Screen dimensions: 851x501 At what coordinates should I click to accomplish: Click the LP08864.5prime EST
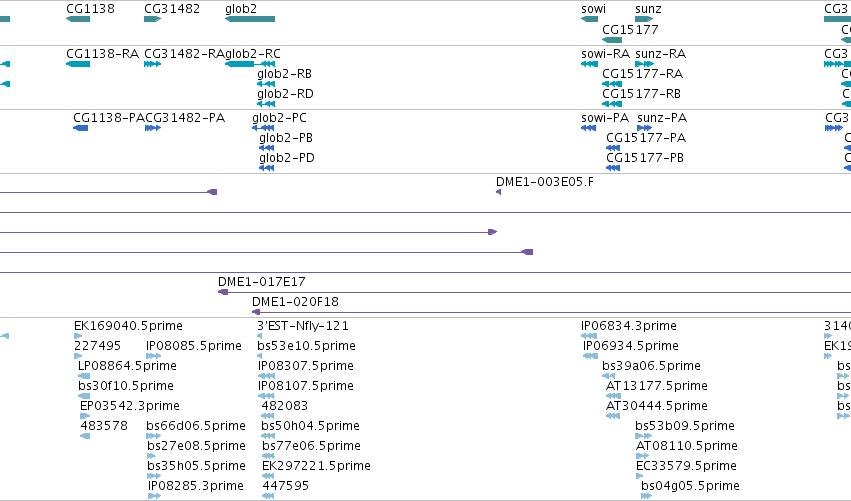coord(84,376)
